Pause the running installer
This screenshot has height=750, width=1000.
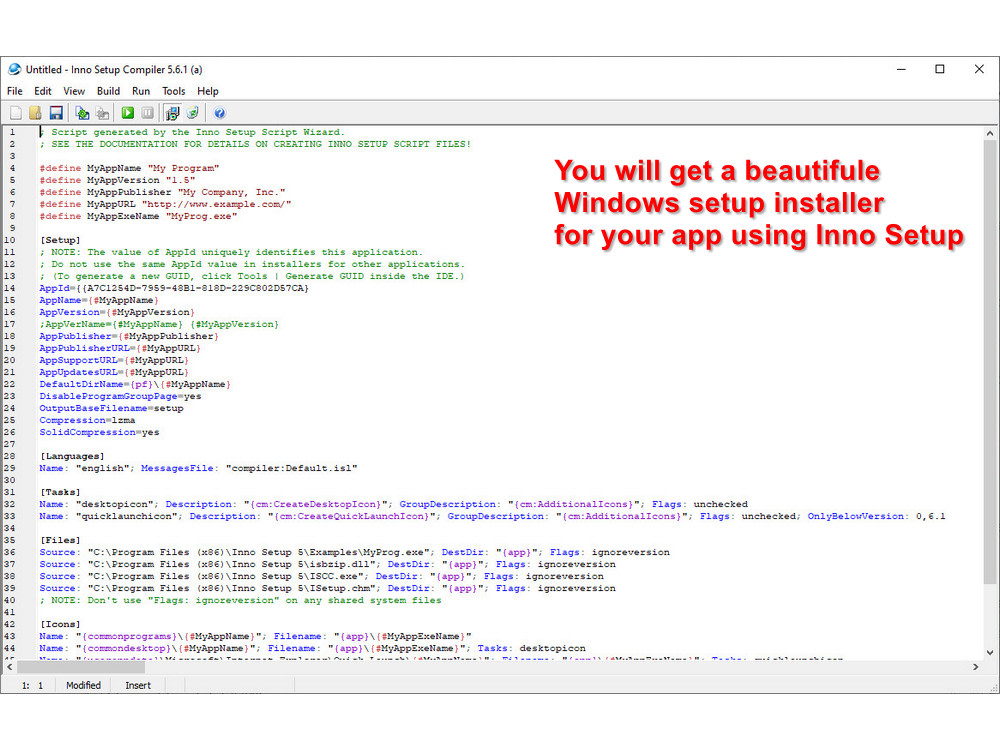coord(148,112)
